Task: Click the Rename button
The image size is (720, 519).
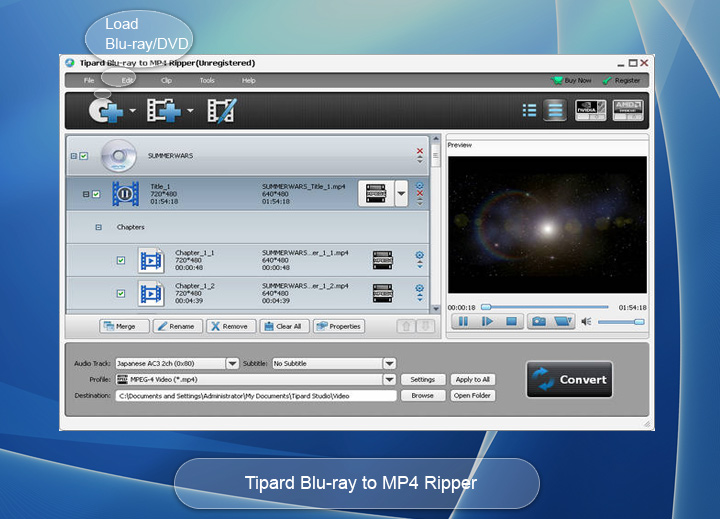Action: point(178,326)
